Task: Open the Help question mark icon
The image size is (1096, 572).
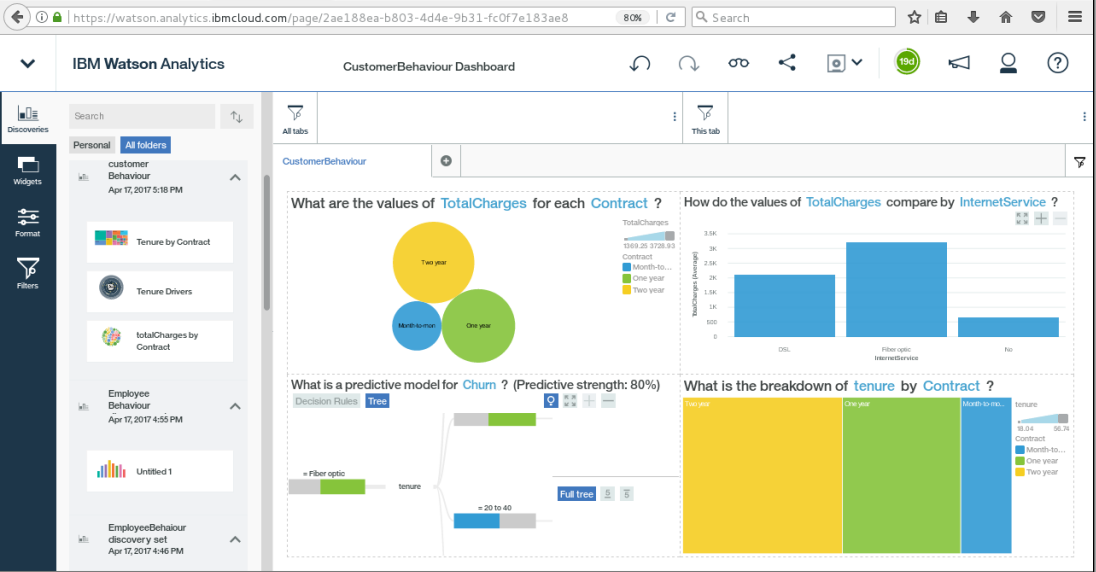Action: pyautogui.click(x=1058, y=63)
